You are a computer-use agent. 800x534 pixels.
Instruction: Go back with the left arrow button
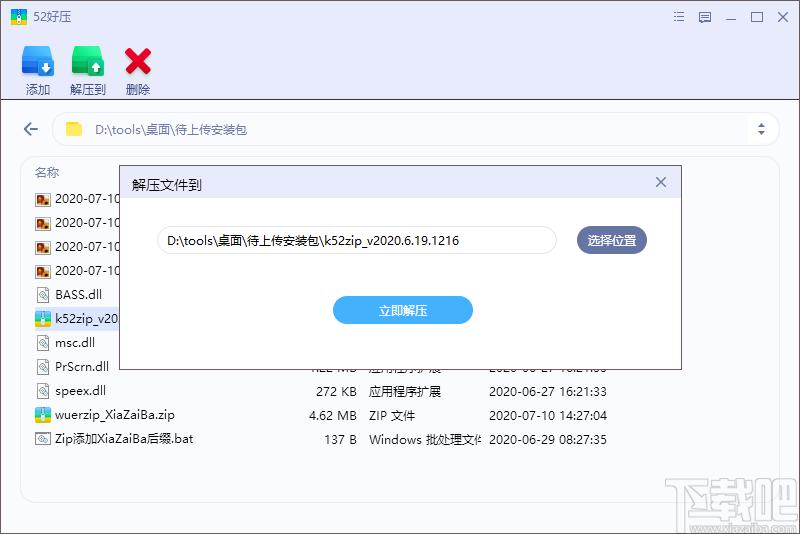pyautogui.click(x=31, y=129)
